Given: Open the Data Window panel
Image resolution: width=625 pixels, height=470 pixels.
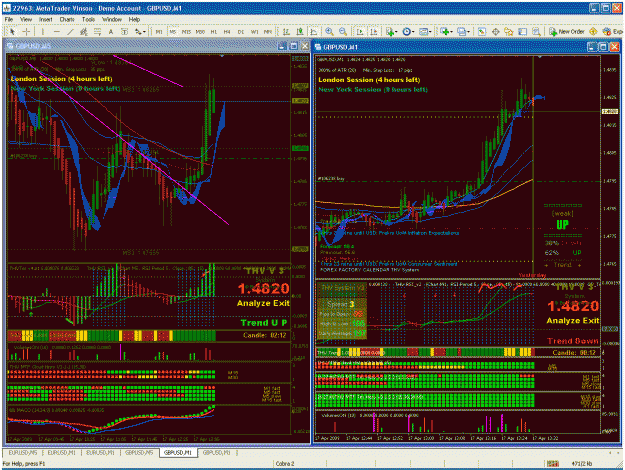Looking at the screenshot, I should click(x=495, y=31).
